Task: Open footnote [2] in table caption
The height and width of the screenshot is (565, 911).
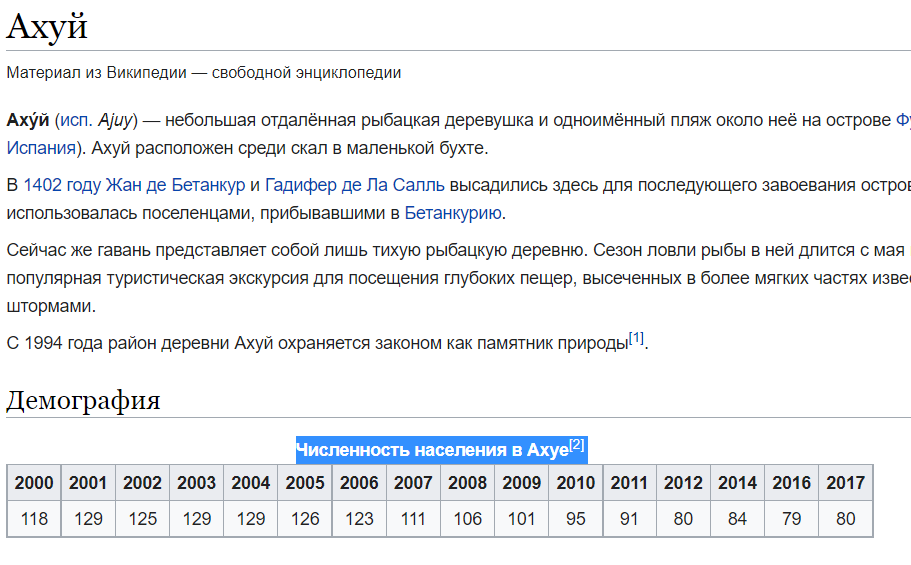Action: tap(576, 445)
